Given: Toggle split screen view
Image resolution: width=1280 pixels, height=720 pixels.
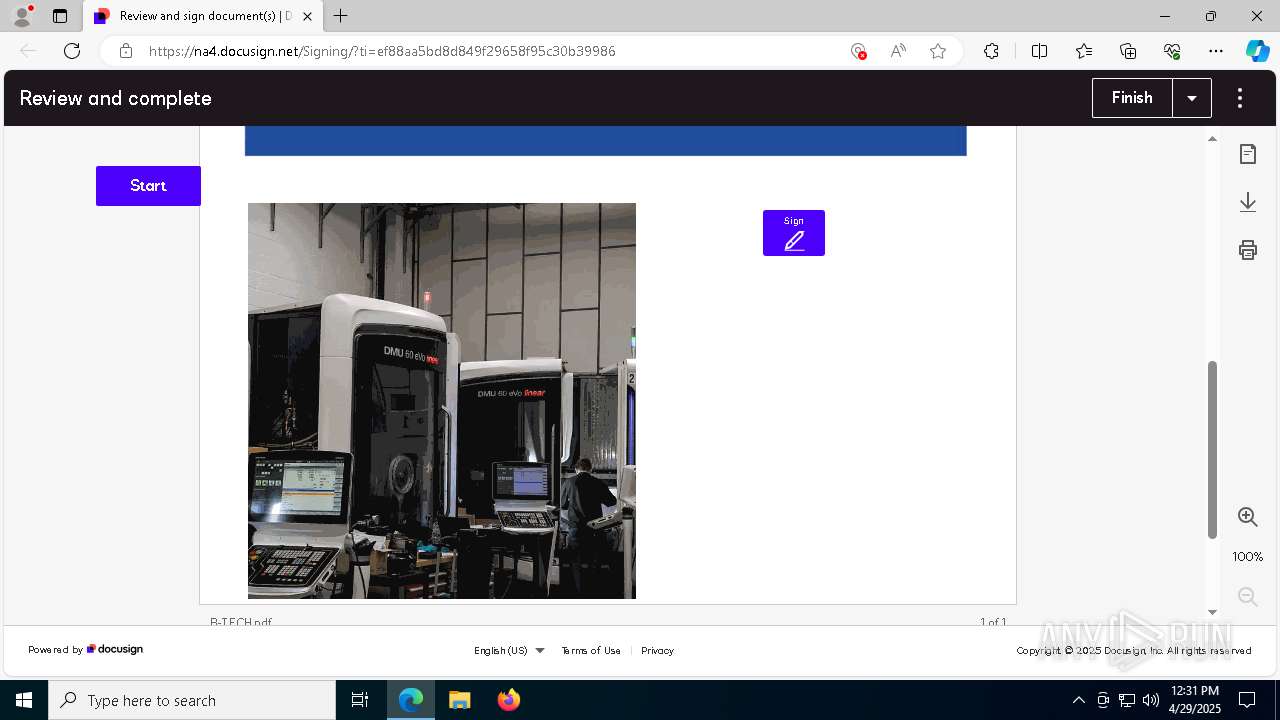Looking at the screenshot, I should pos(1039,51).
